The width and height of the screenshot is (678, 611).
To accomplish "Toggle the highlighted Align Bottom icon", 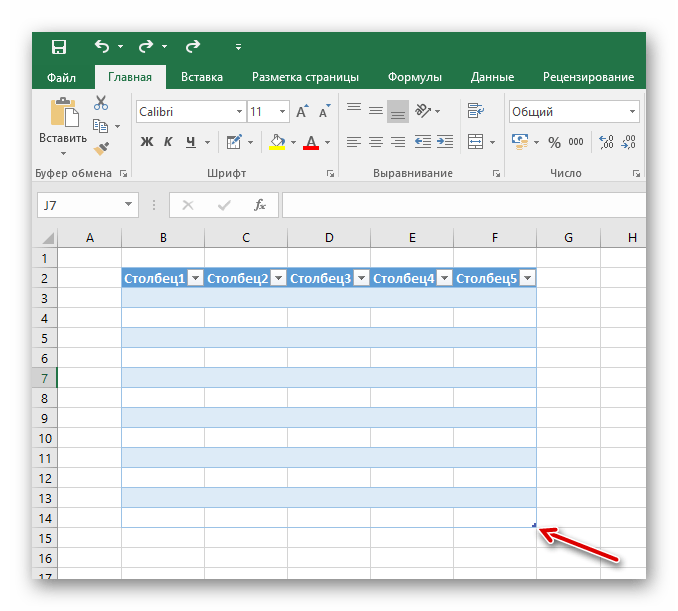I will pyautogui.click(x=398, y=111).
